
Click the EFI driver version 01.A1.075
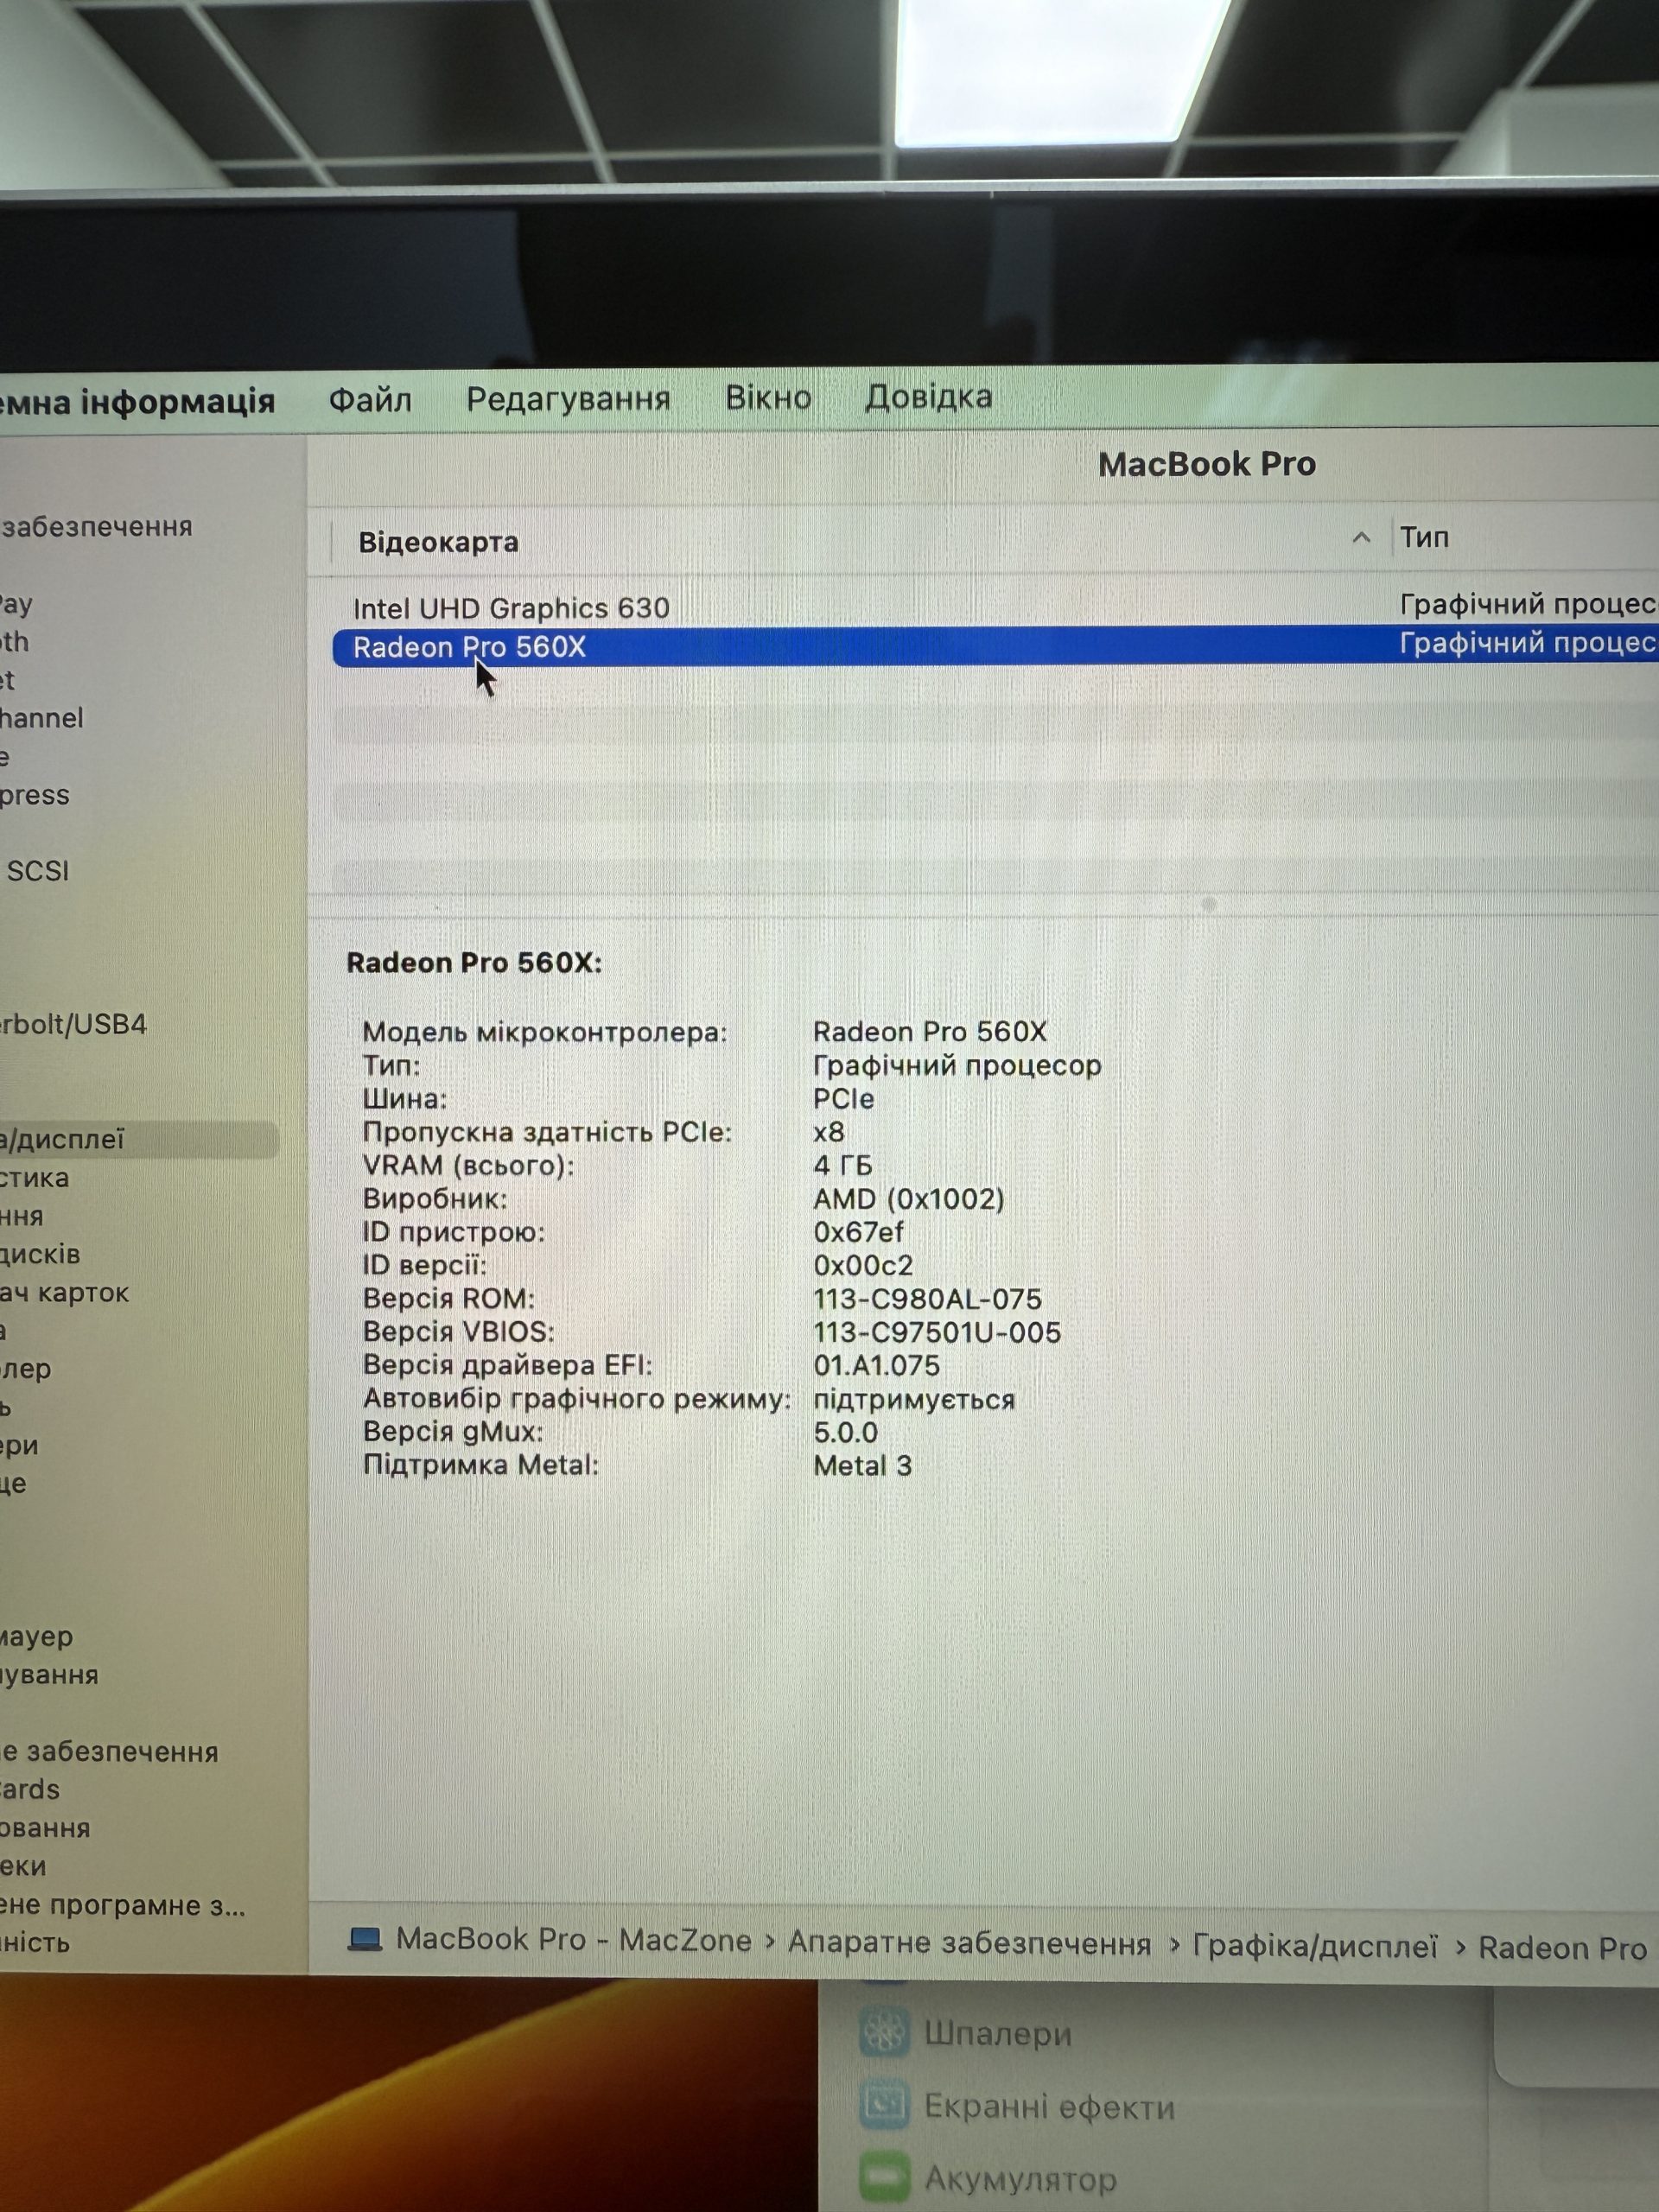pyautogui.click(x=876, y=1365)
